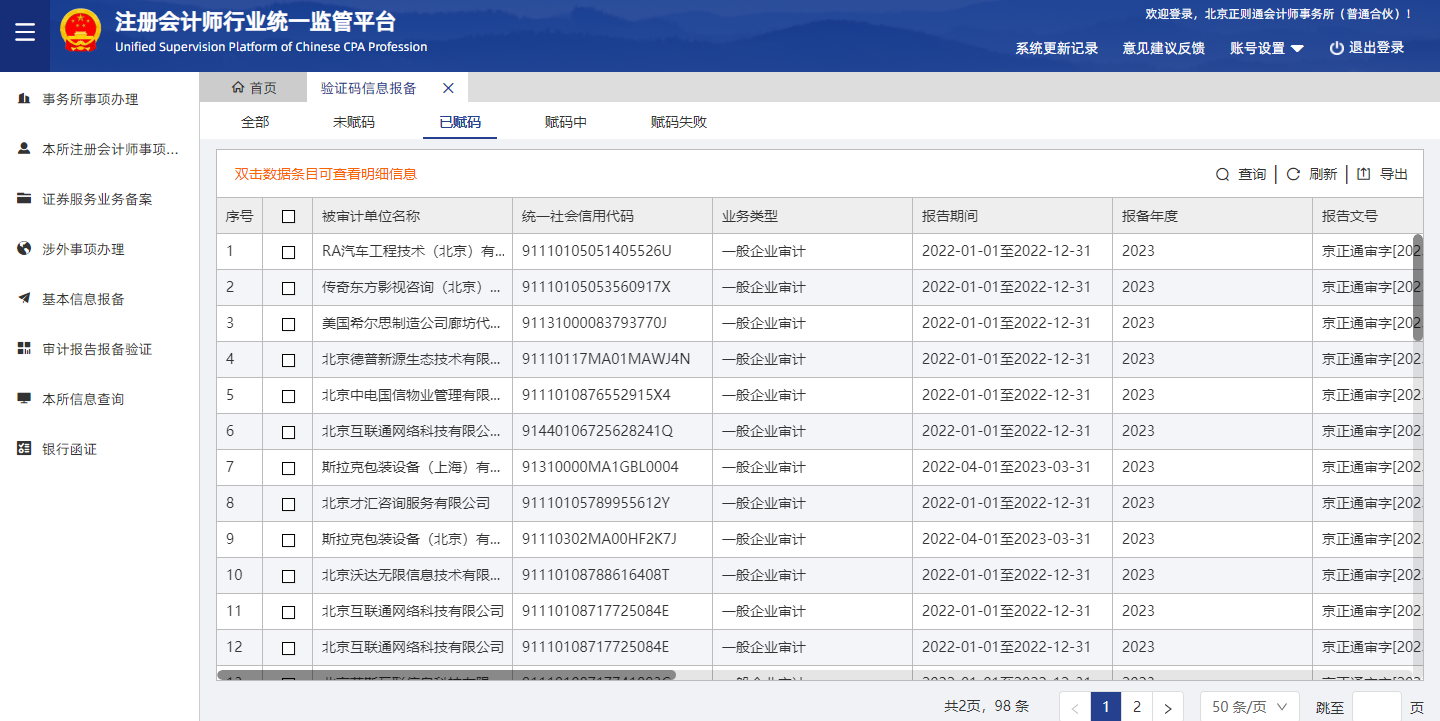Screen dimensions: 1440x721
Task: Click the export icon next to 导出
Action: (1363, 174)
